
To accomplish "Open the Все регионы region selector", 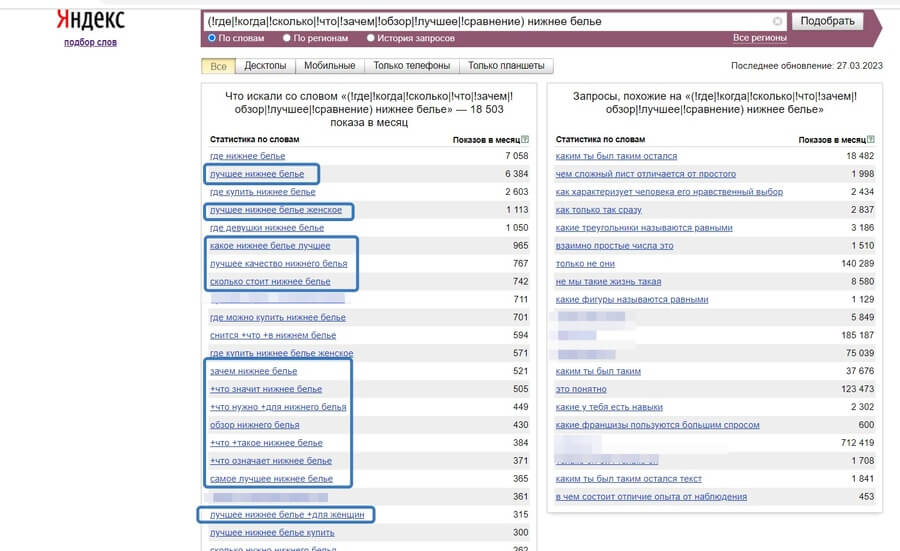I will [759, 38].
